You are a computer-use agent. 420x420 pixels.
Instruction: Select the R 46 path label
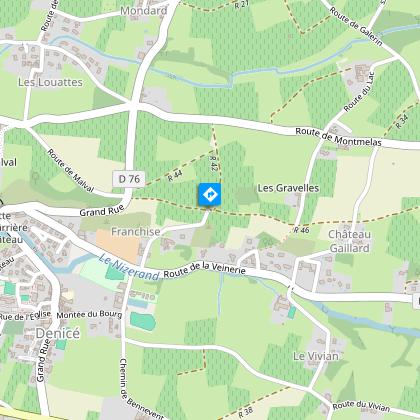[302, 230]
